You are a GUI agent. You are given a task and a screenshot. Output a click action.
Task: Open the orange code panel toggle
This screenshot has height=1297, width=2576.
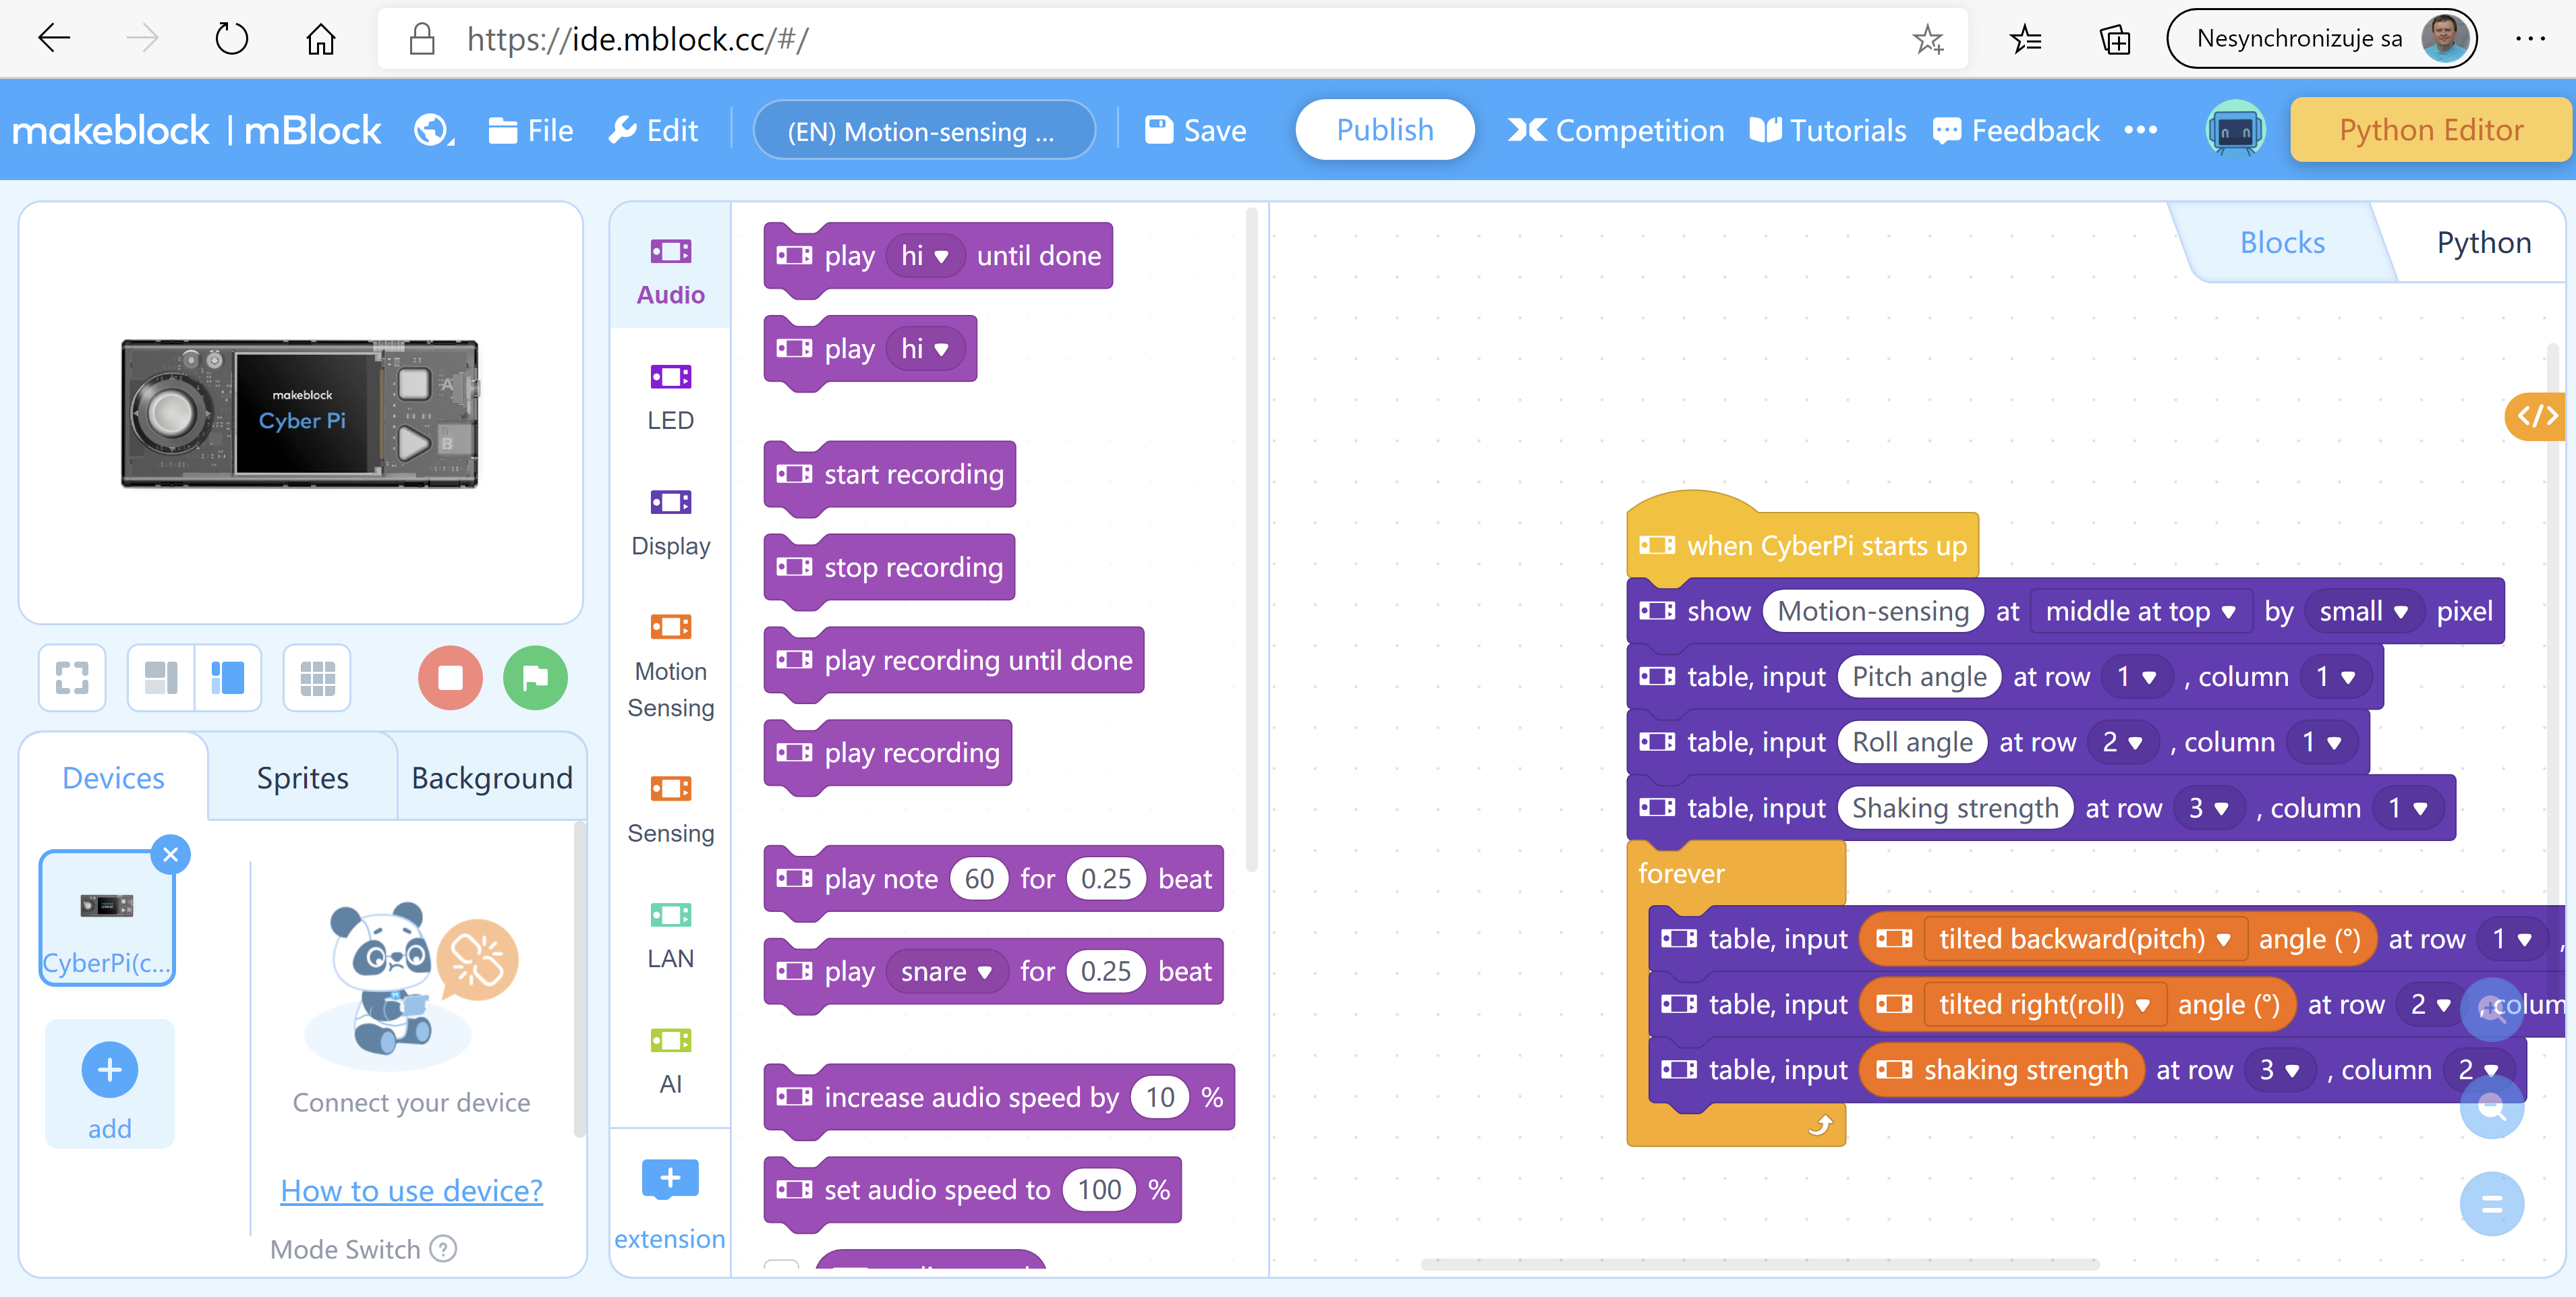coord(2538,416)
